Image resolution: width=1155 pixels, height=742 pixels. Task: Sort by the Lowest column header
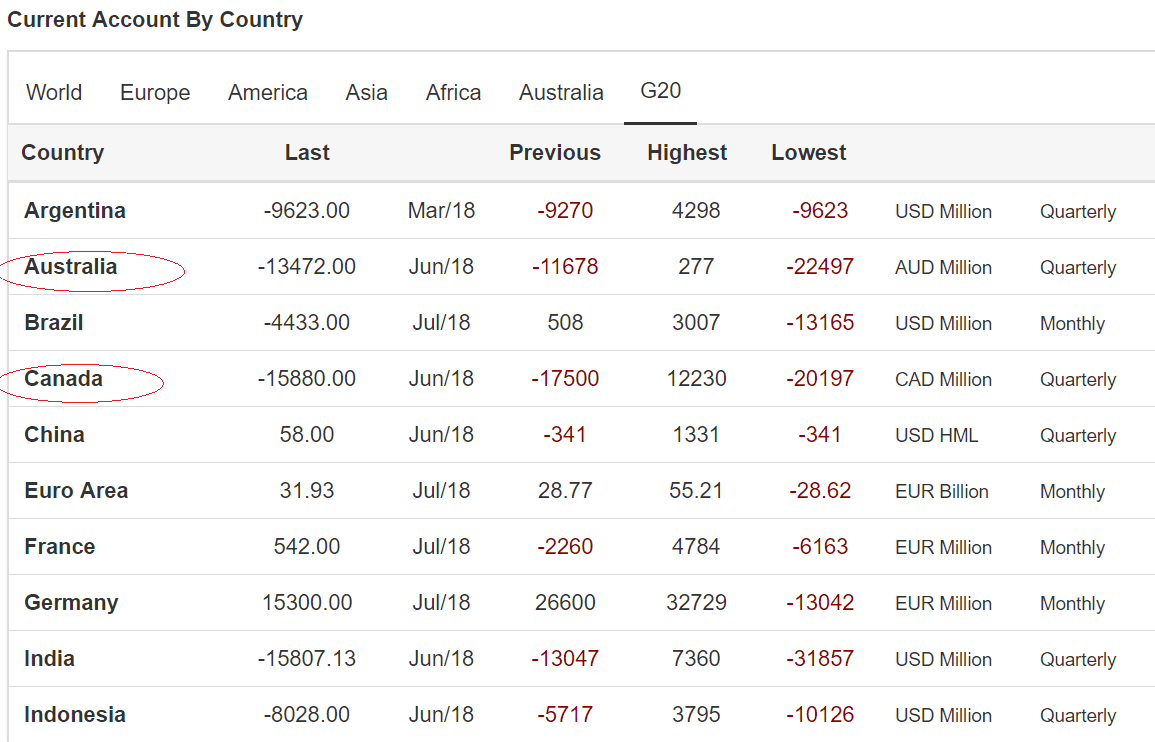click(x=808, y=153)
